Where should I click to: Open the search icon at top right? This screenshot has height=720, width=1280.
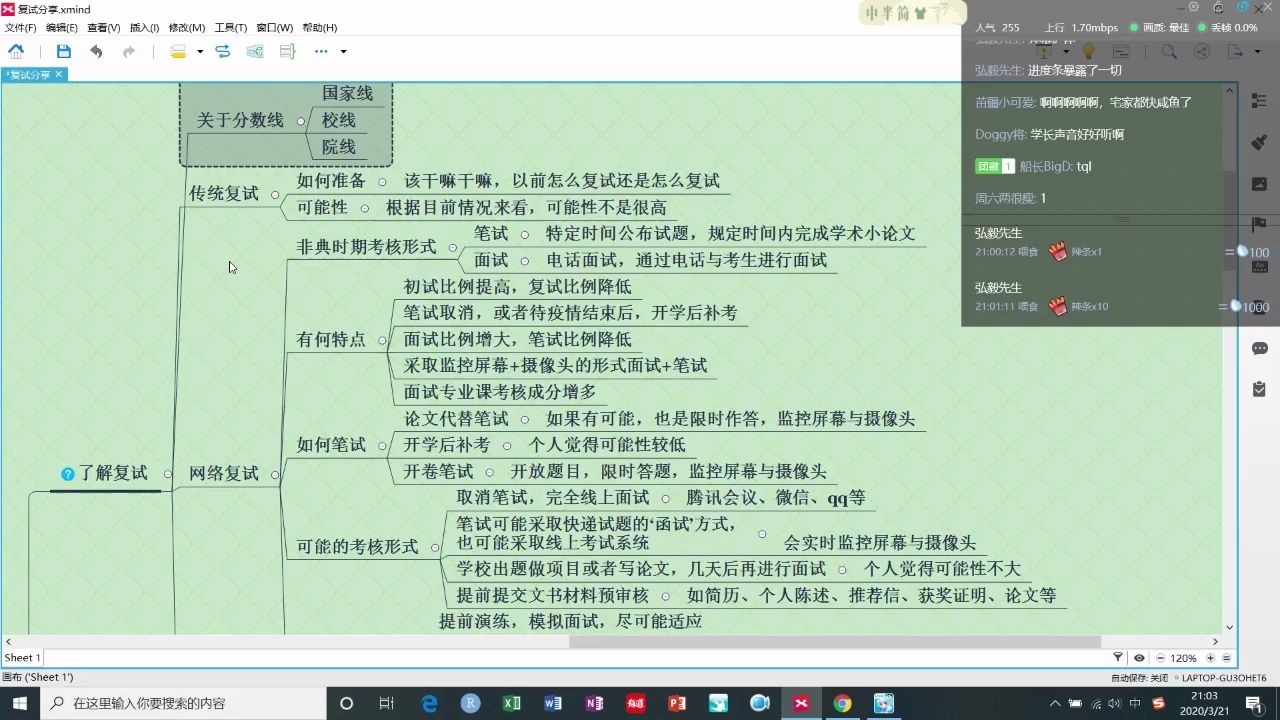(x=1169, y=52)
